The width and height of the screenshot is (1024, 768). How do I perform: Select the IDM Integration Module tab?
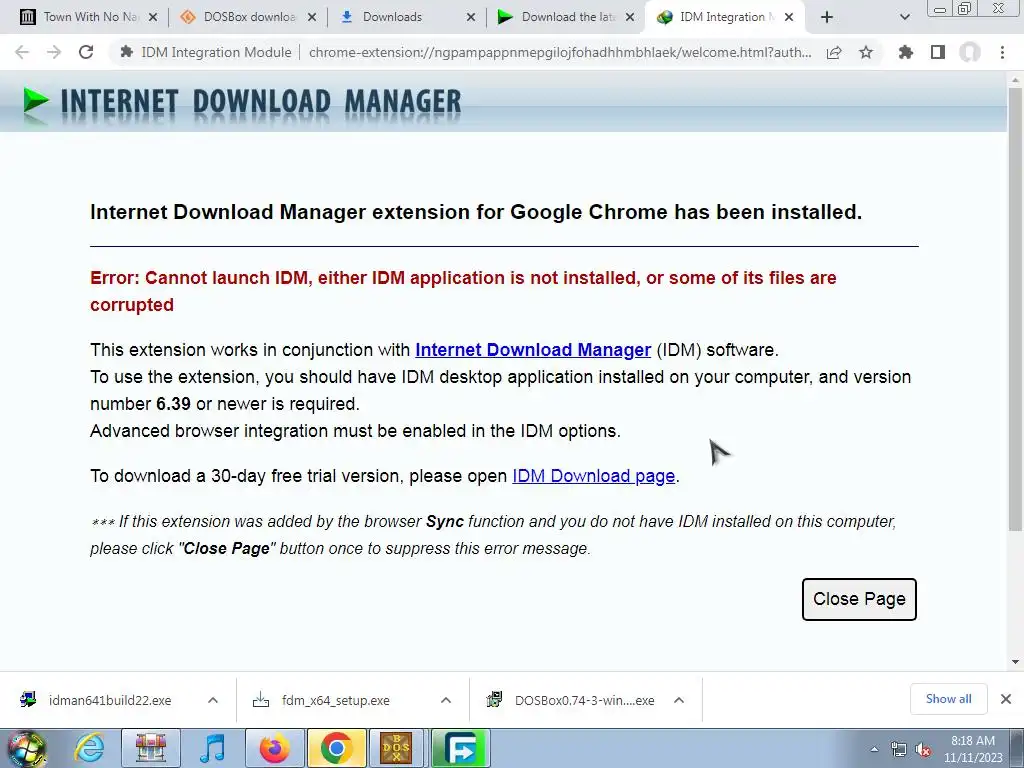(x=725, y=17)
